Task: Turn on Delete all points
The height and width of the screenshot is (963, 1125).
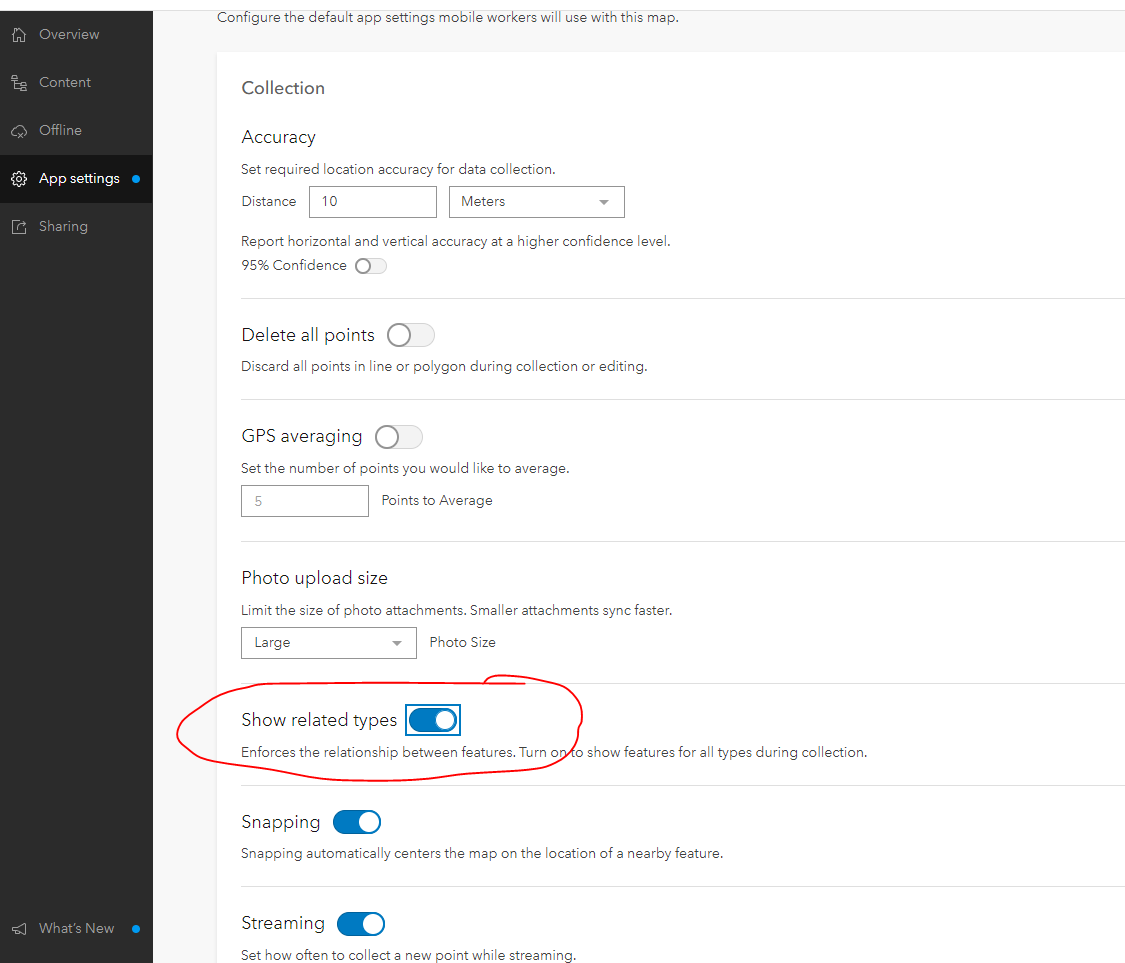Action: pos(410,335)
